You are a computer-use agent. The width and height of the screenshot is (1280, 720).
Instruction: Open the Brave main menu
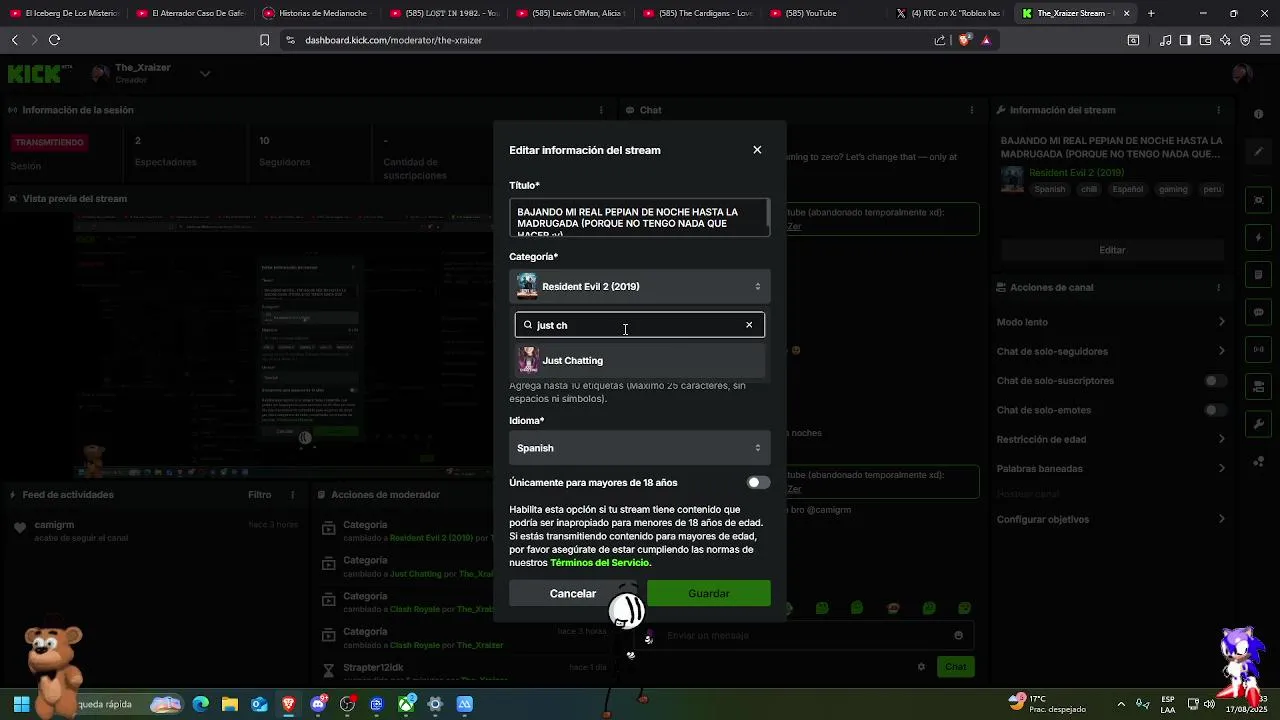pos(1265,40)
